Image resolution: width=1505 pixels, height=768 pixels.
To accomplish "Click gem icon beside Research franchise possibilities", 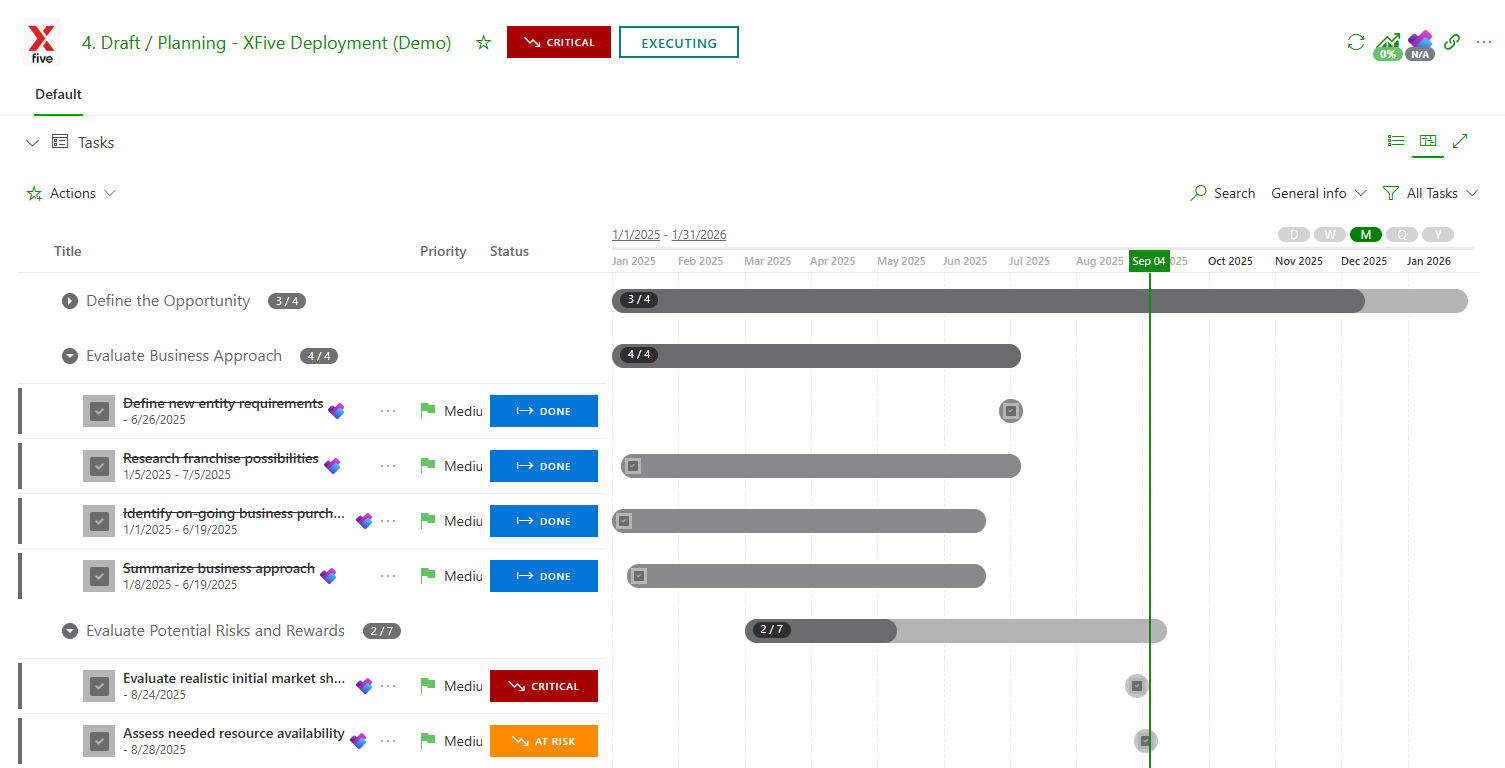I will click(x=332, y=466).
